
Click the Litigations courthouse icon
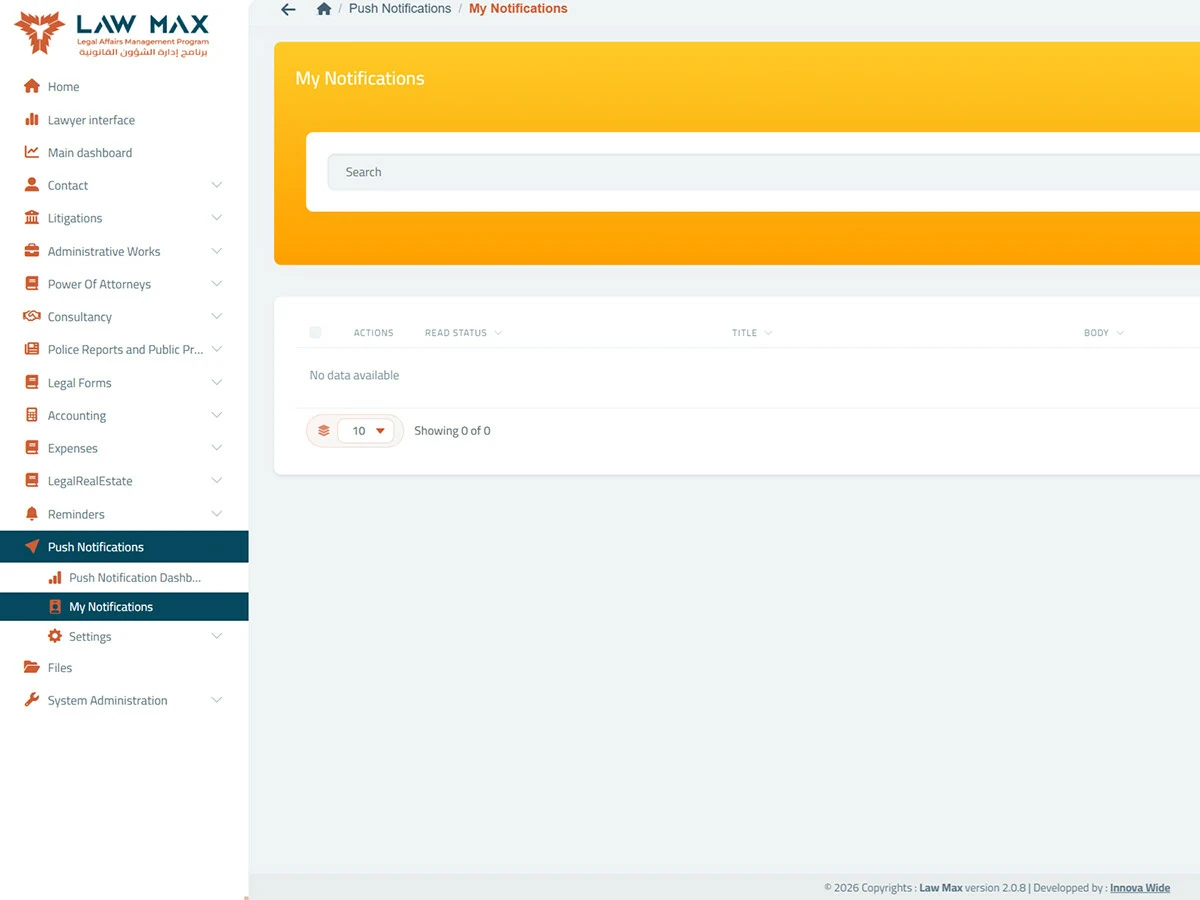point(32,218)
